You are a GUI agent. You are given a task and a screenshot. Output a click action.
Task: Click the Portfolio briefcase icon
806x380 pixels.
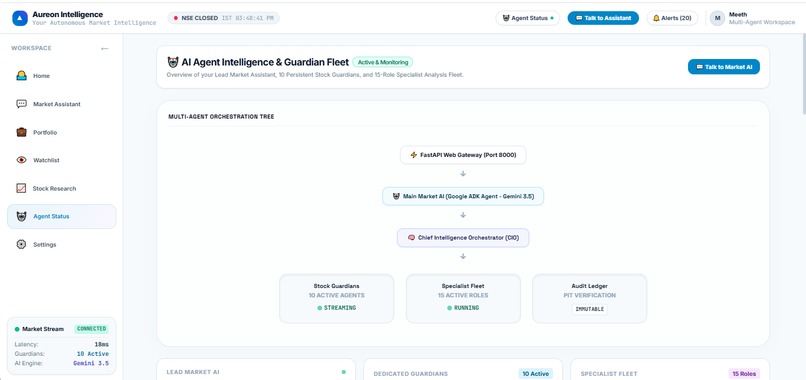click(22, 132)
